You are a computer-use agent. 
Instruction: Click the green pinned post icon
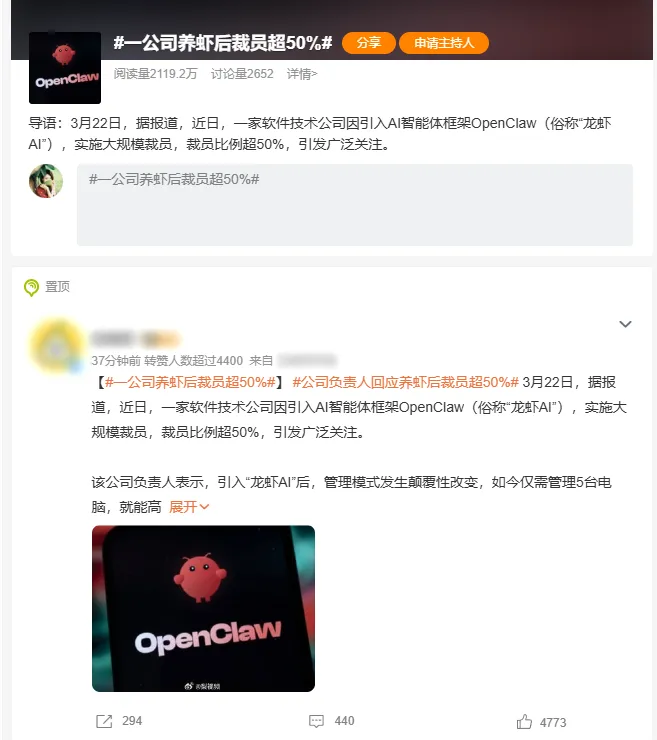(x=31, y=287)
